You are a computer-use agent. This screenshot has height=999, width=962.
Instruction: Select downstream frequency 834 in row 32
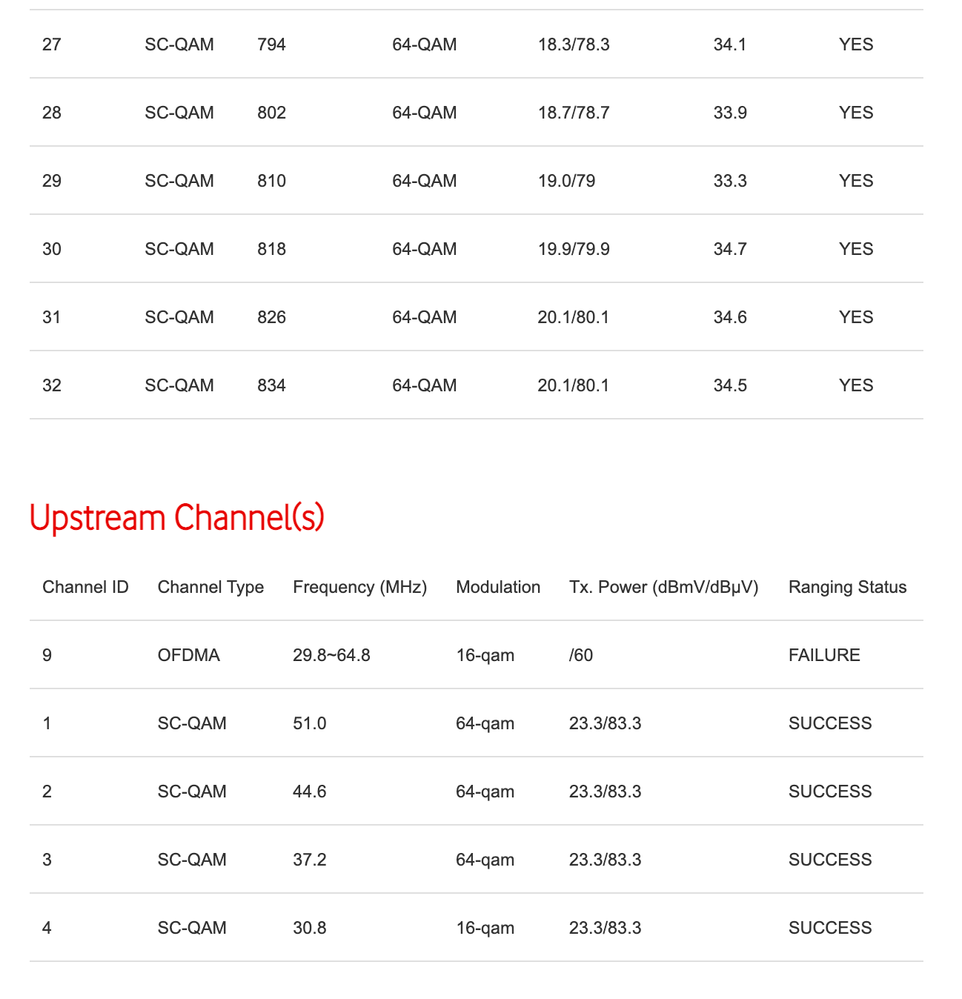271,385
